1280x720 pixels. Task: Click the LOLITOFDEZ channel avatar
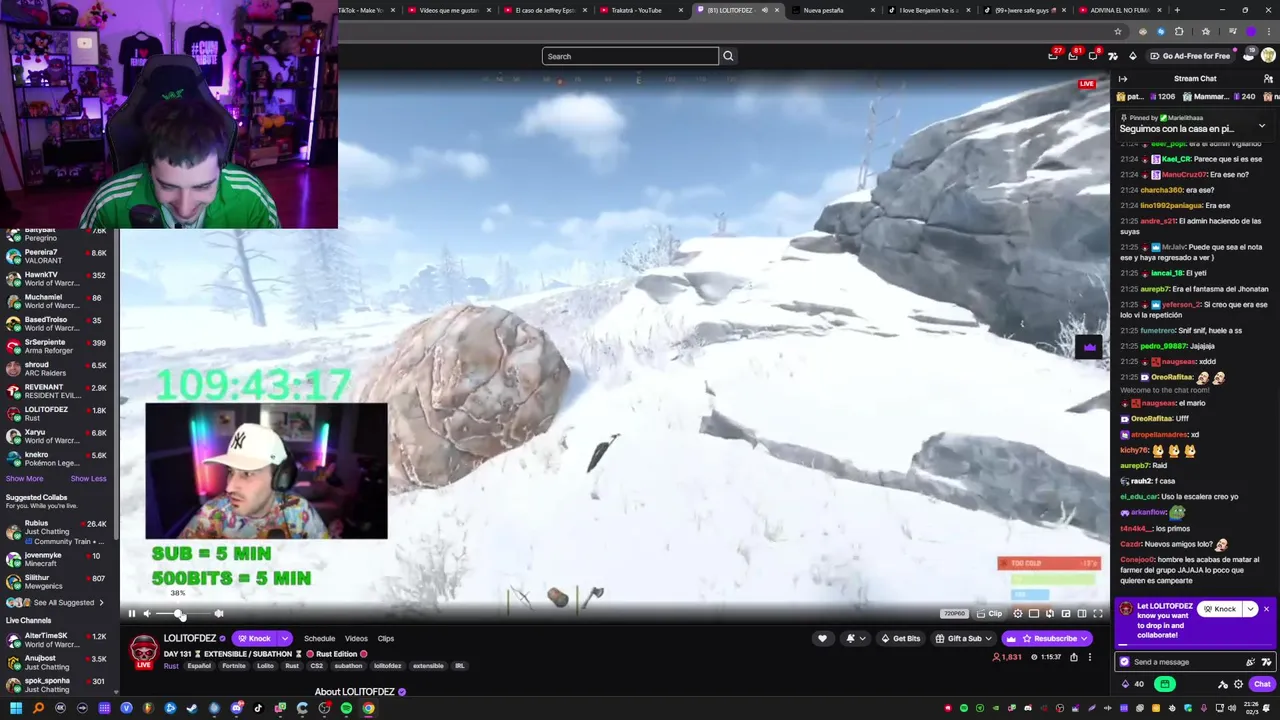144,650
